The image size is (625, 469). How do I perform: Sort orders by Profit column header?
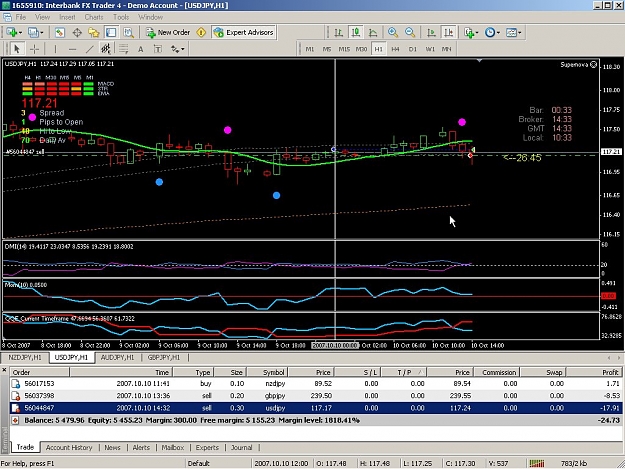593,373
